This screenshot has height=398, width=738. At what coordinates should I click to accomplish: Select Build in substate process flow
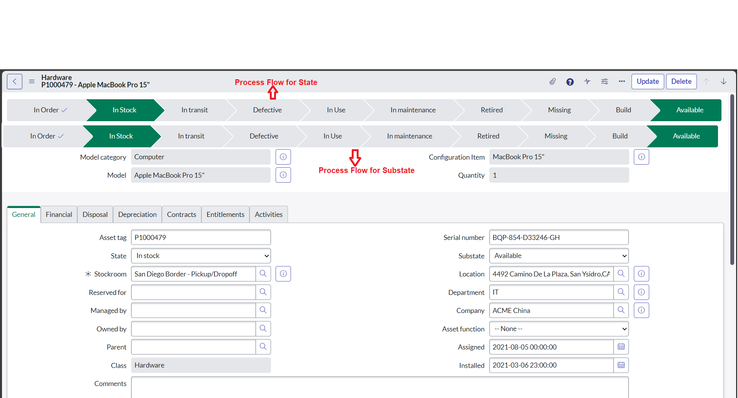pos(620,136)
